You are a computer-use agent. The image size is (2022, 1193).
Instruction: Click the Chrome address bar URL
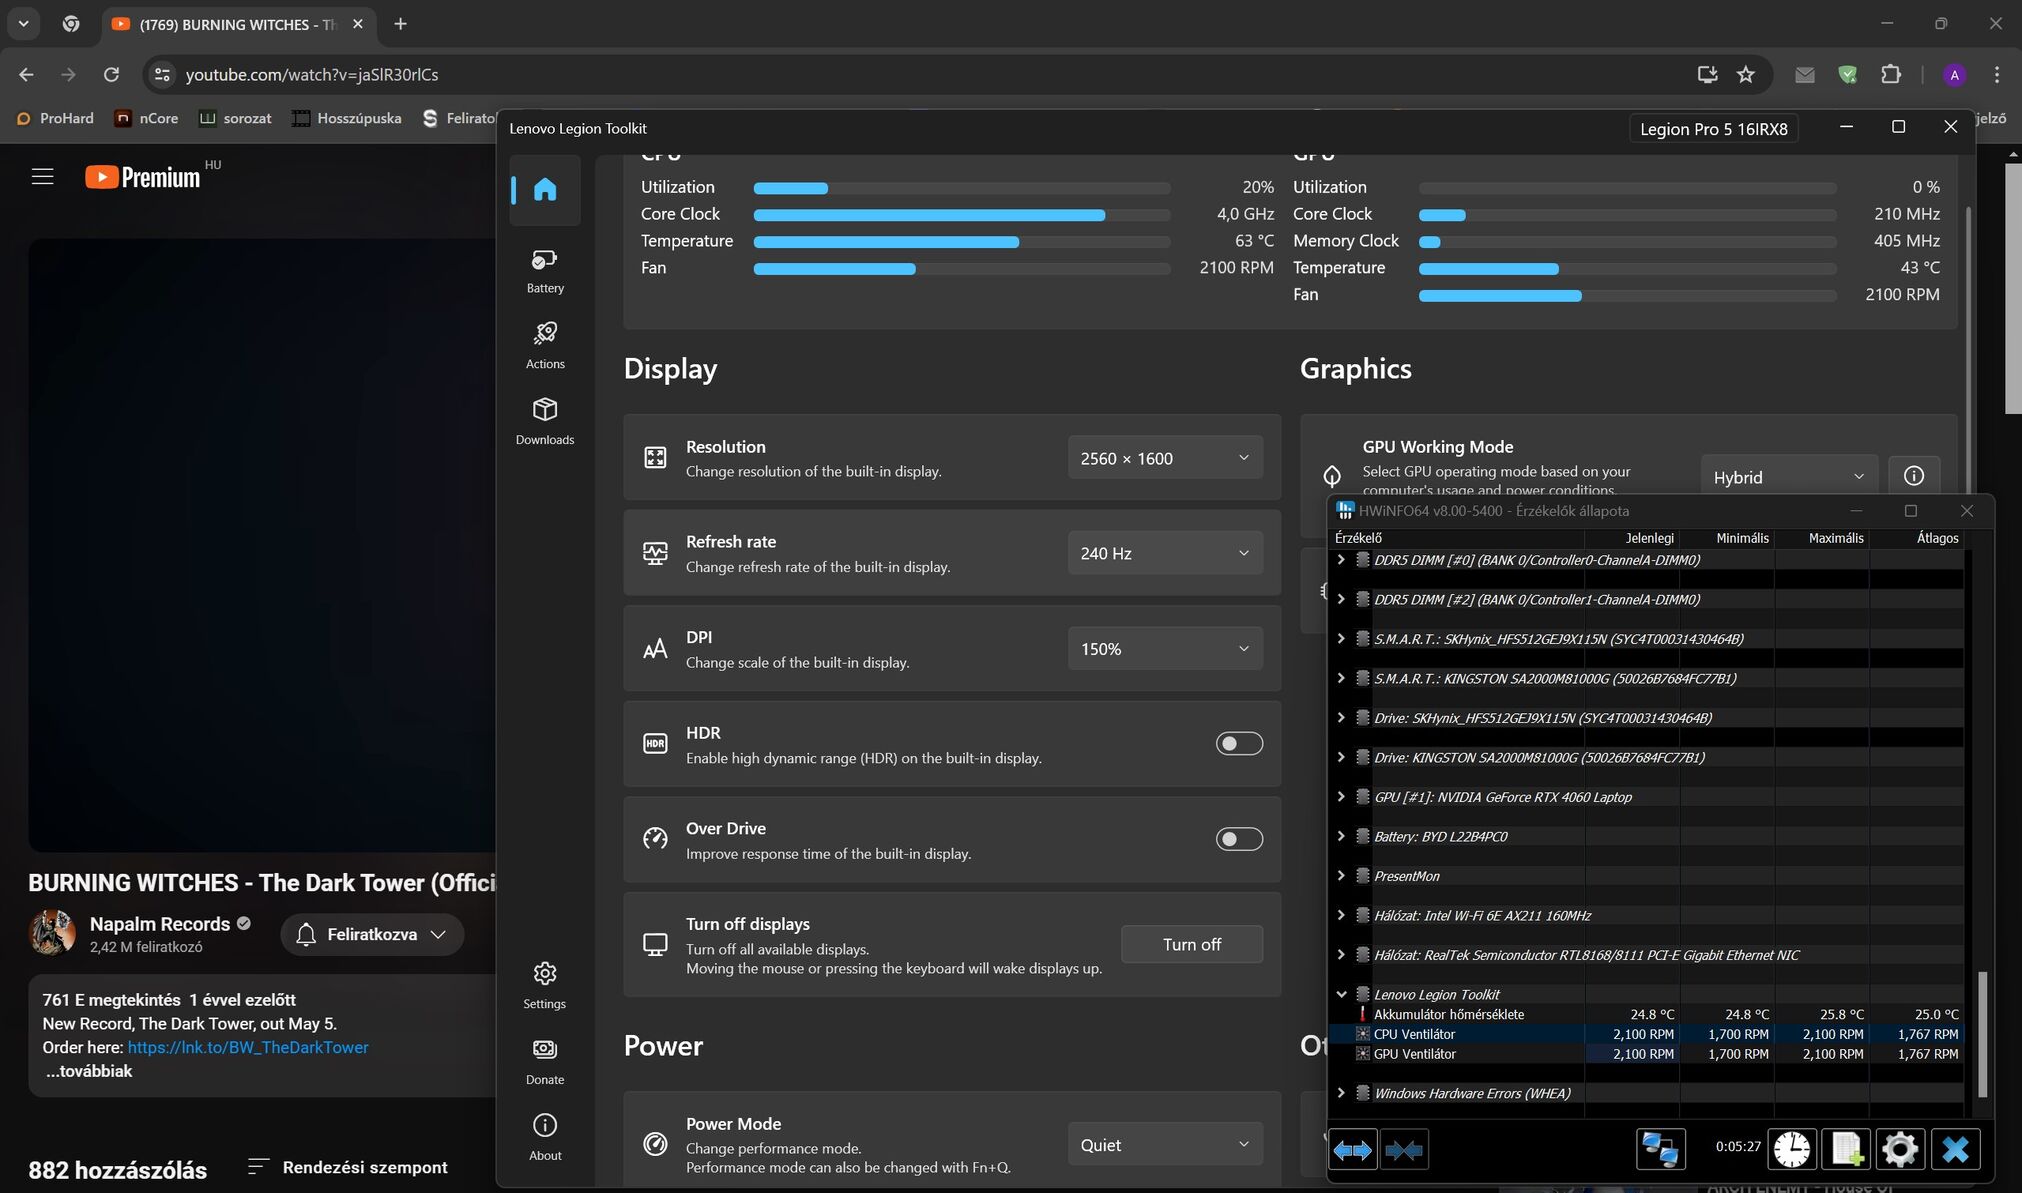click(x=312, y=75)
